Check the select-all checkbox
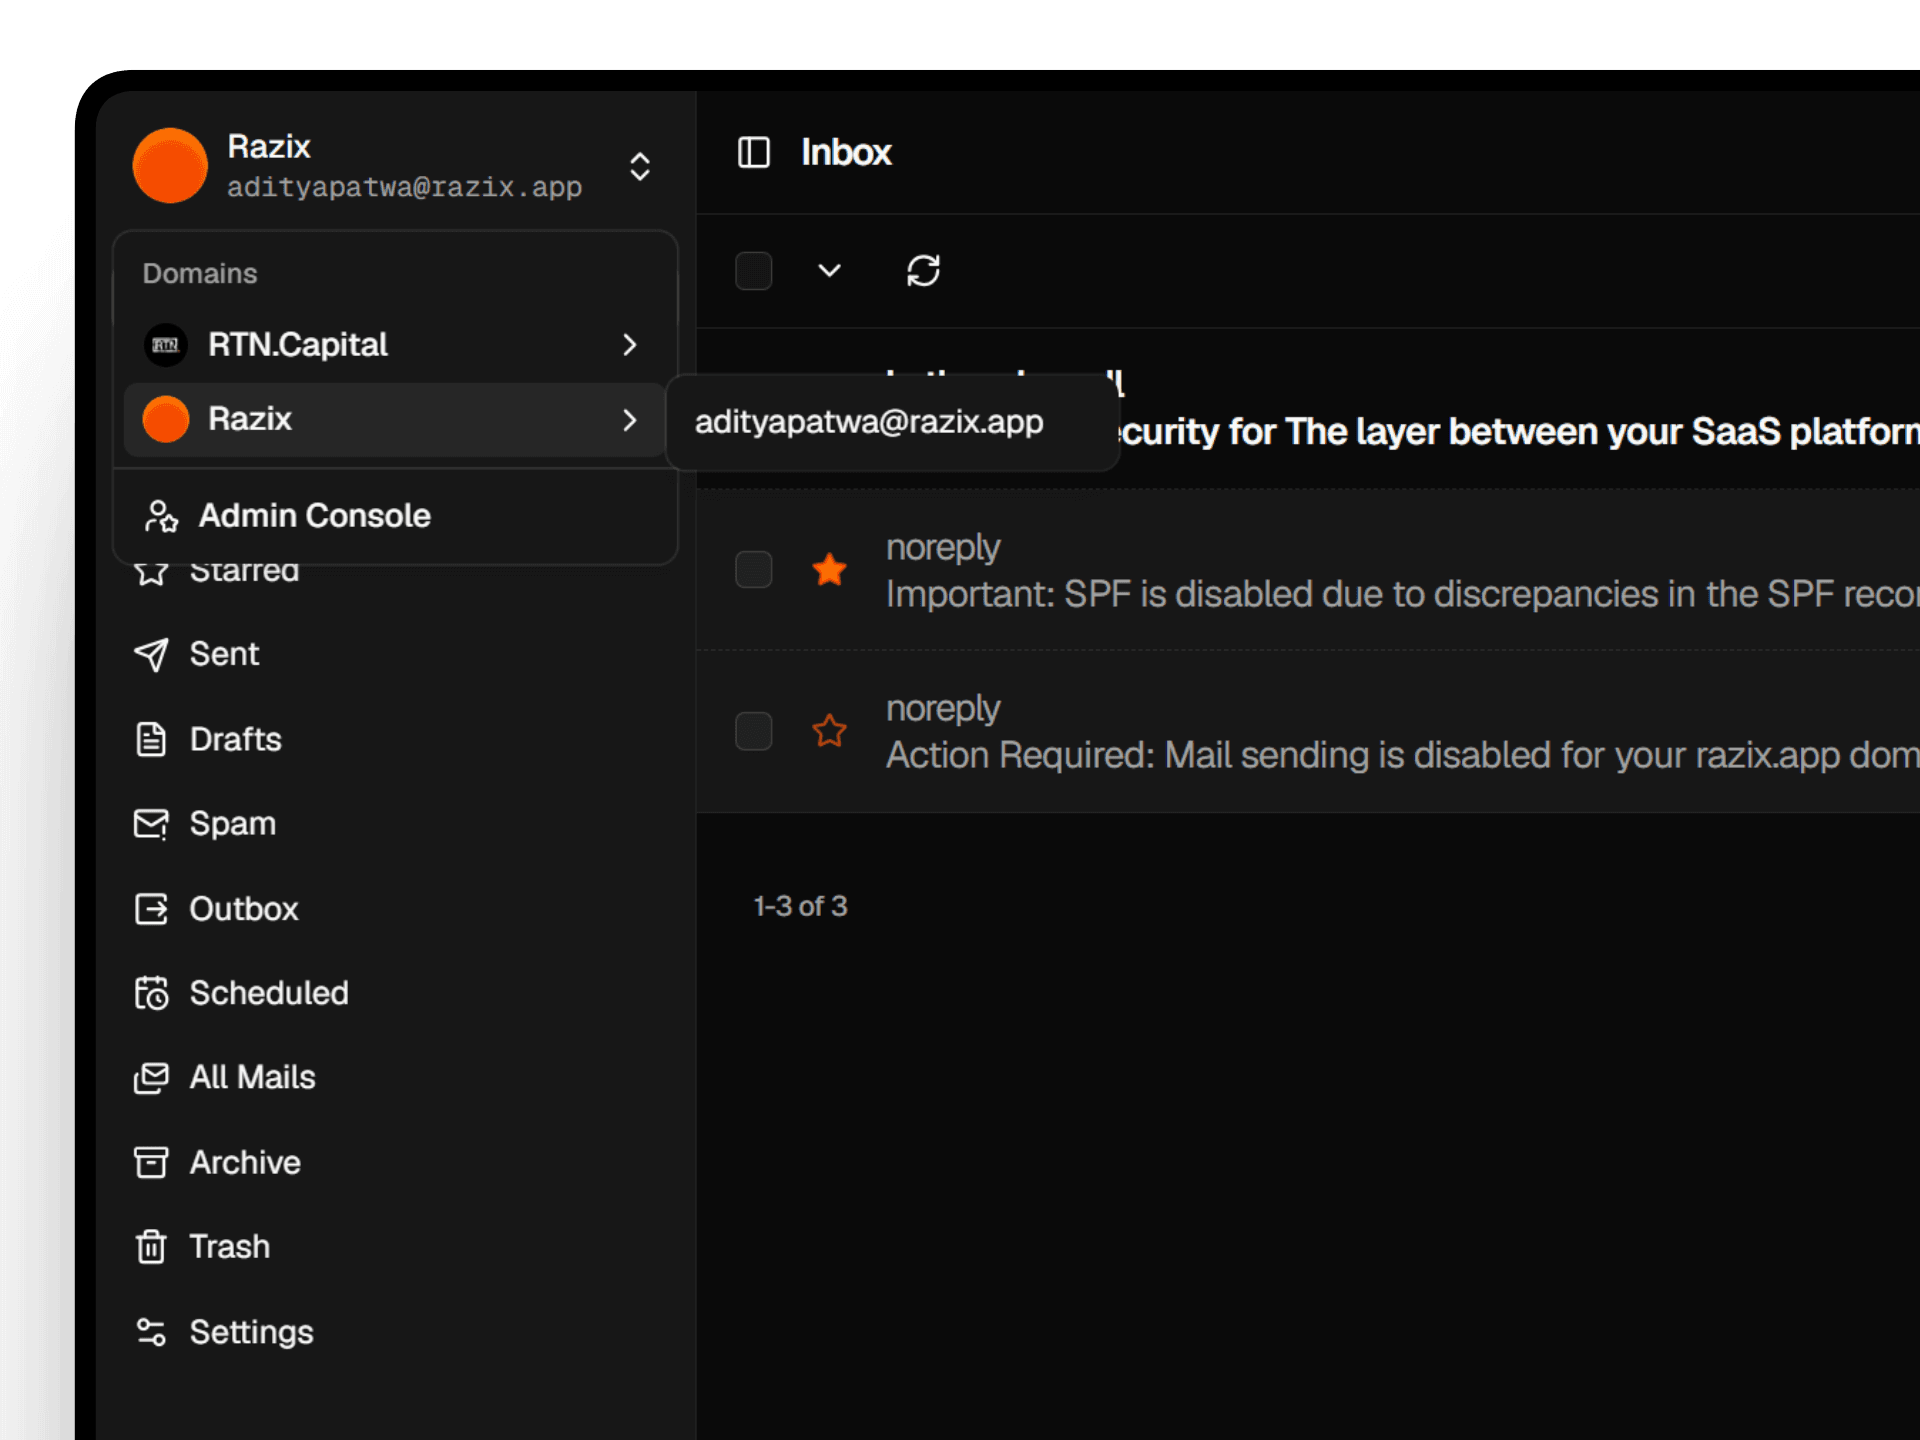The image size is (1920, 1440). [x=753, y=271]
